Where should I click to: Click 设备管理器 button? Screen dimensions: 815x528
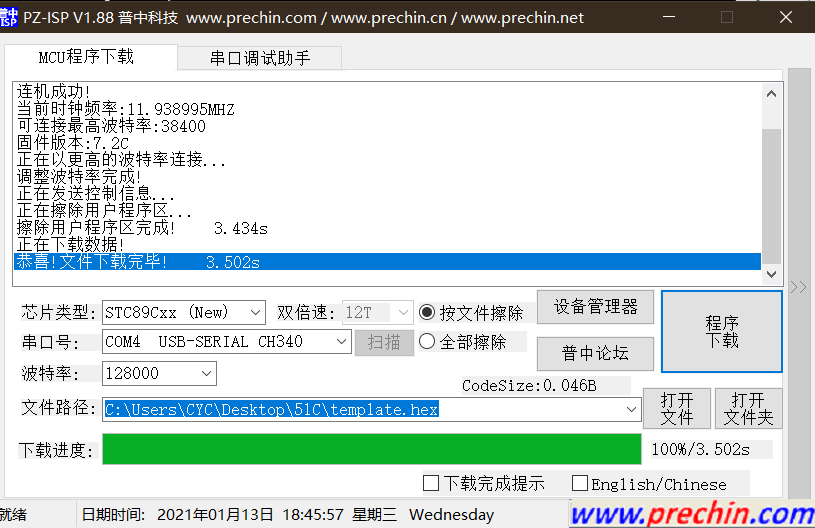595,307
